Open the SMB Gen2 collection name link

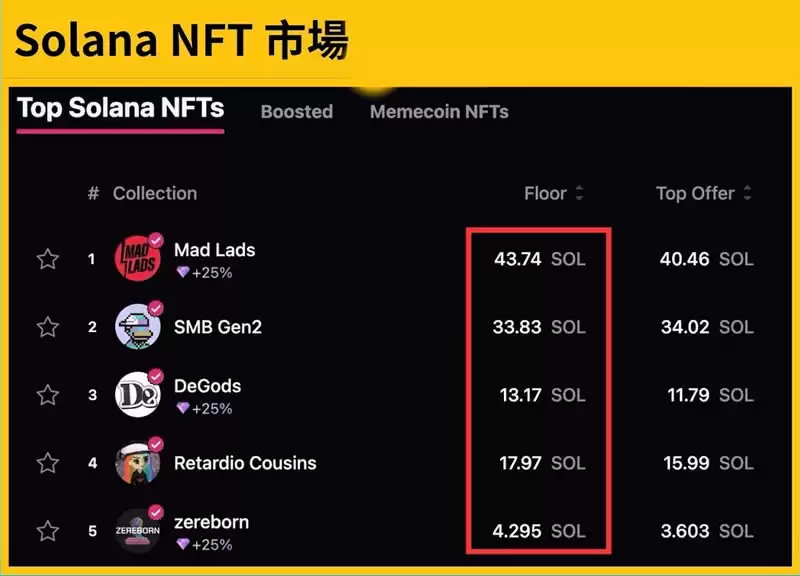pyautogui.click(x=218, y=327)
